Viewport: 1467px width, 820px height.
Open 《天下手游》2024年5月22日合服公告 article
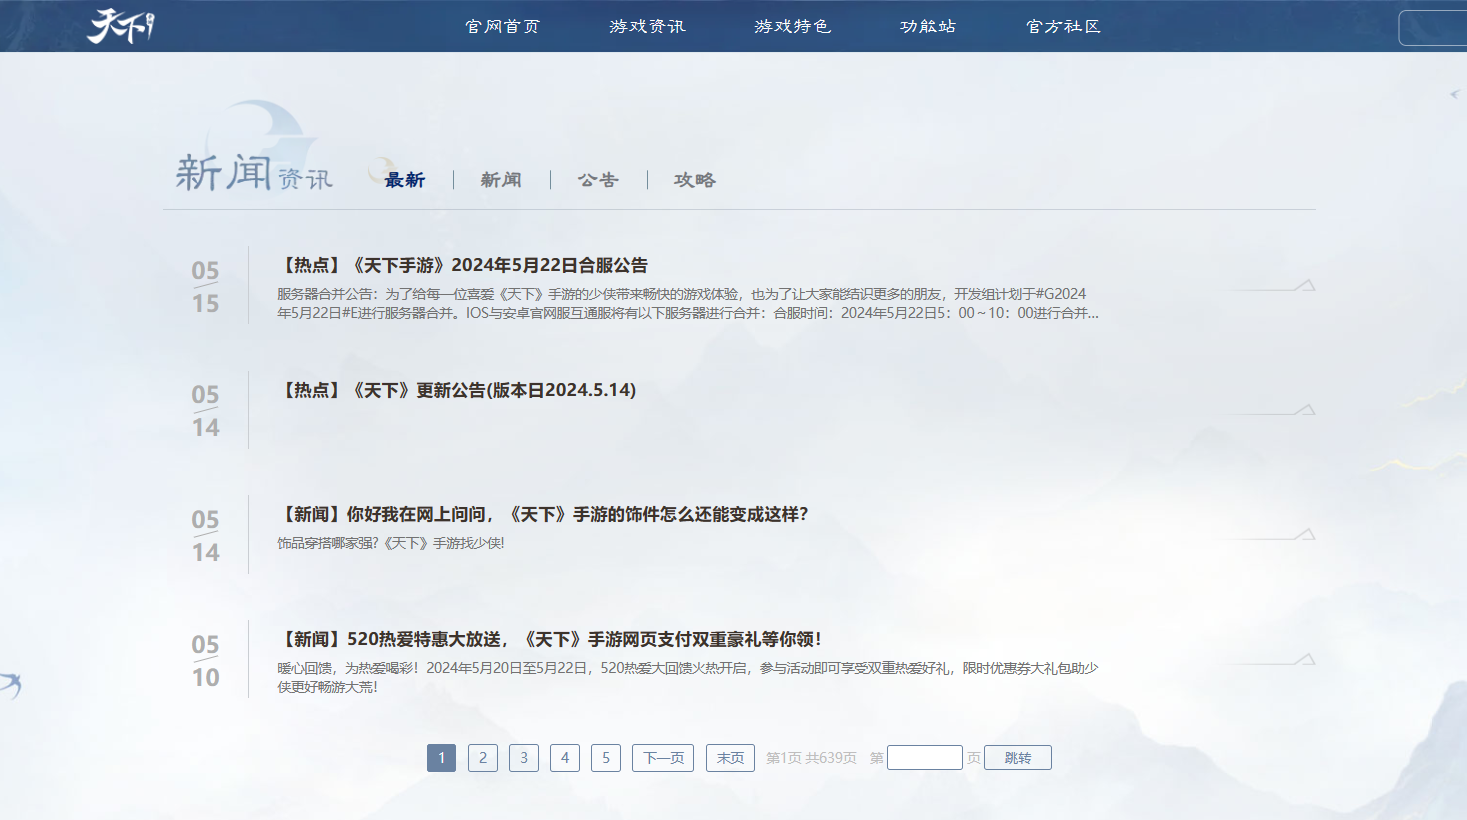coord(463,265)
